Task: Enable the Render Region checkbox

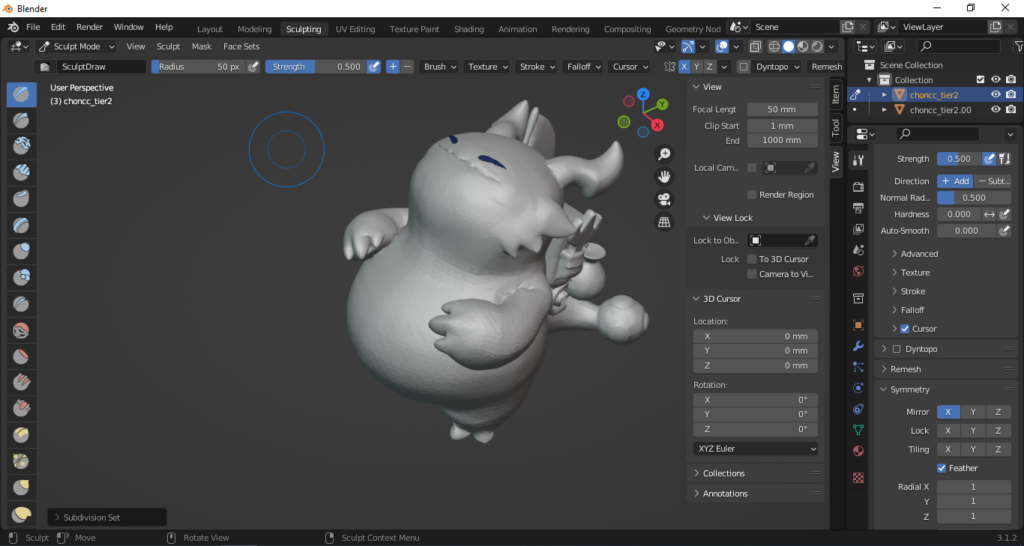Action: [752, 195]
